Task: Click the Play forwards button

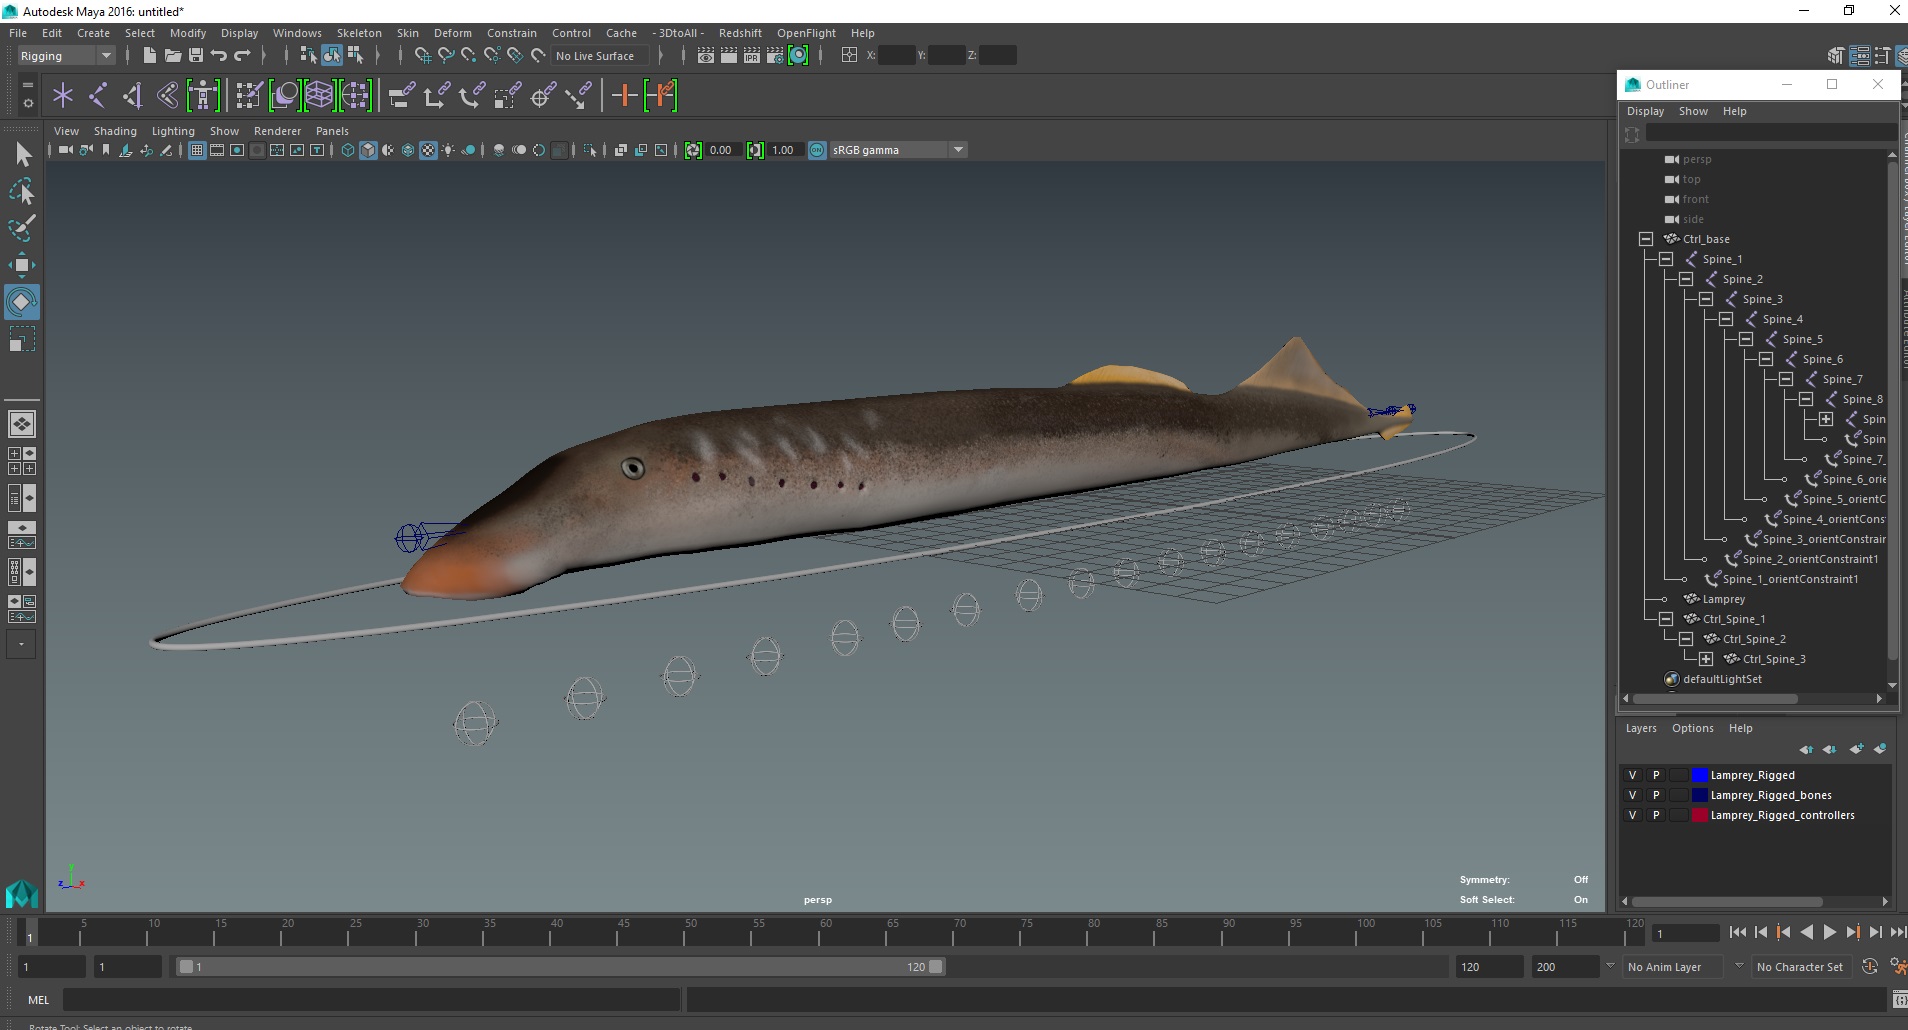Action: [x=1829, y=932]
